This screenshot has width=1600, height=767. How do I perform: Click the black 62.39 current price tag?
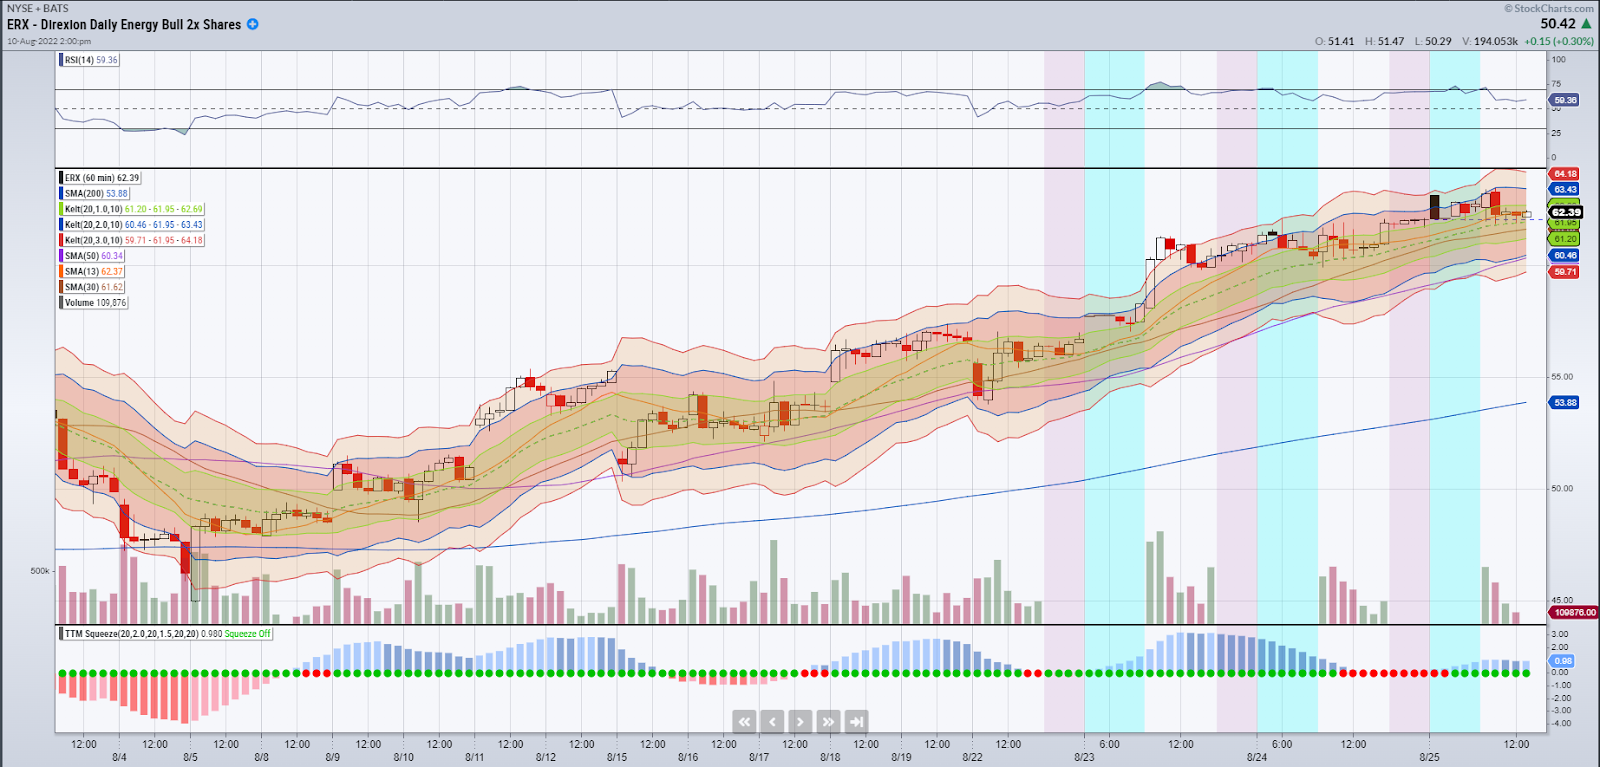point(1566,212)
